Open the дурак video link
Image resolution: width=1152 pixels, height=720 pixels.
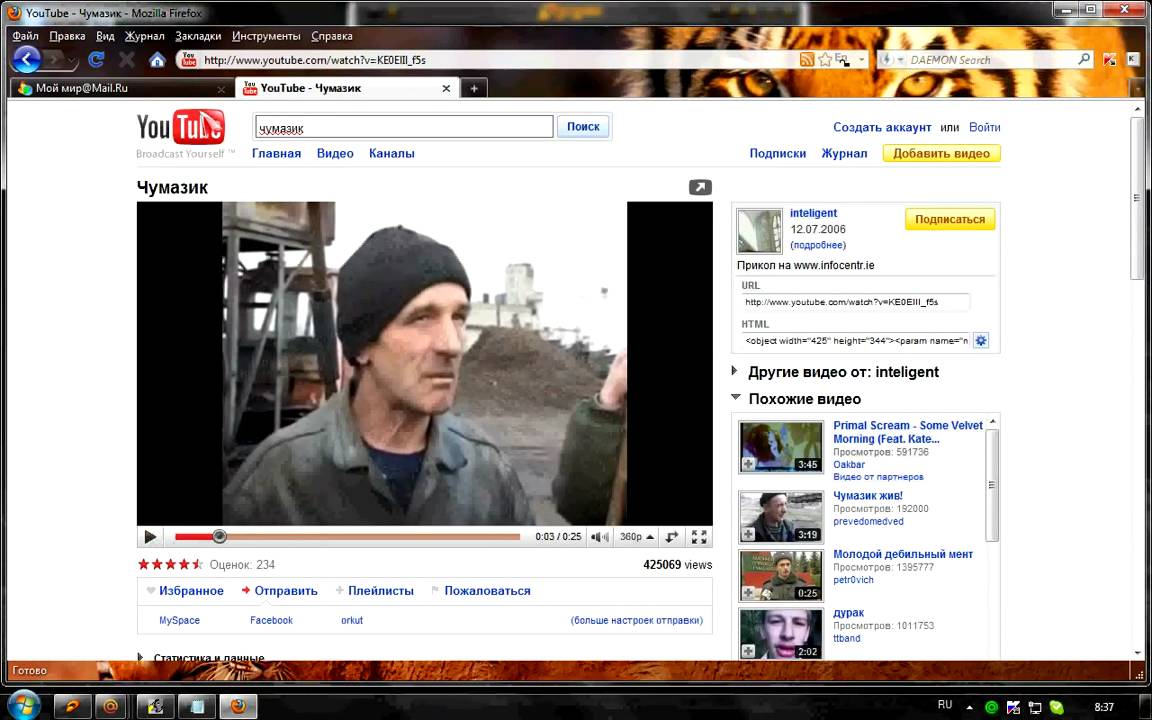tap(849, 613)
